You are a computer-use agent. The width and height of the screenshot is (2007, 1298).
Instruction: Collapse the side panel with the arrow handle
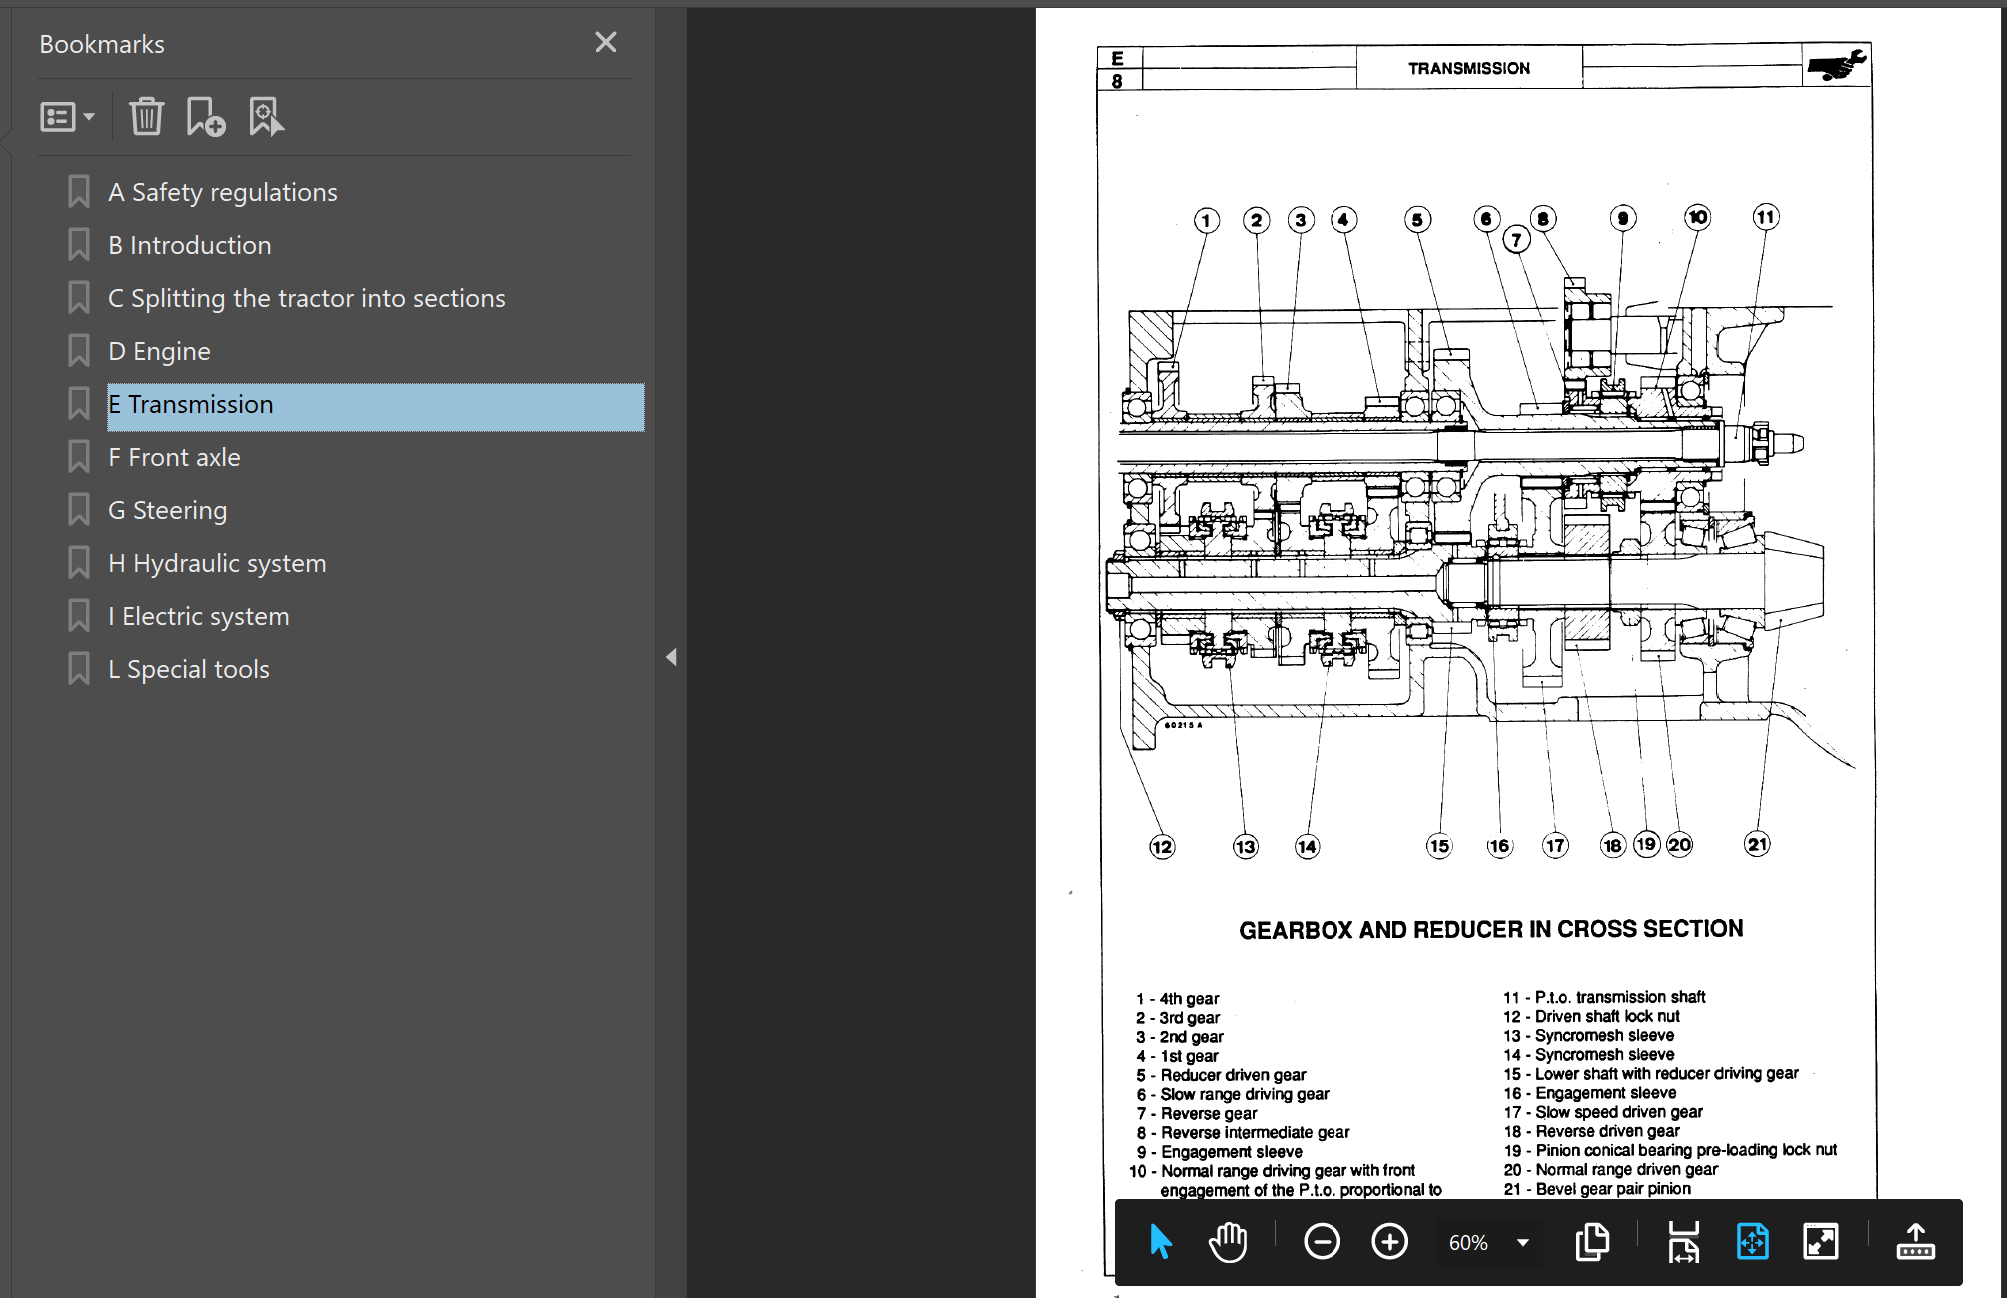coord(671,657)
